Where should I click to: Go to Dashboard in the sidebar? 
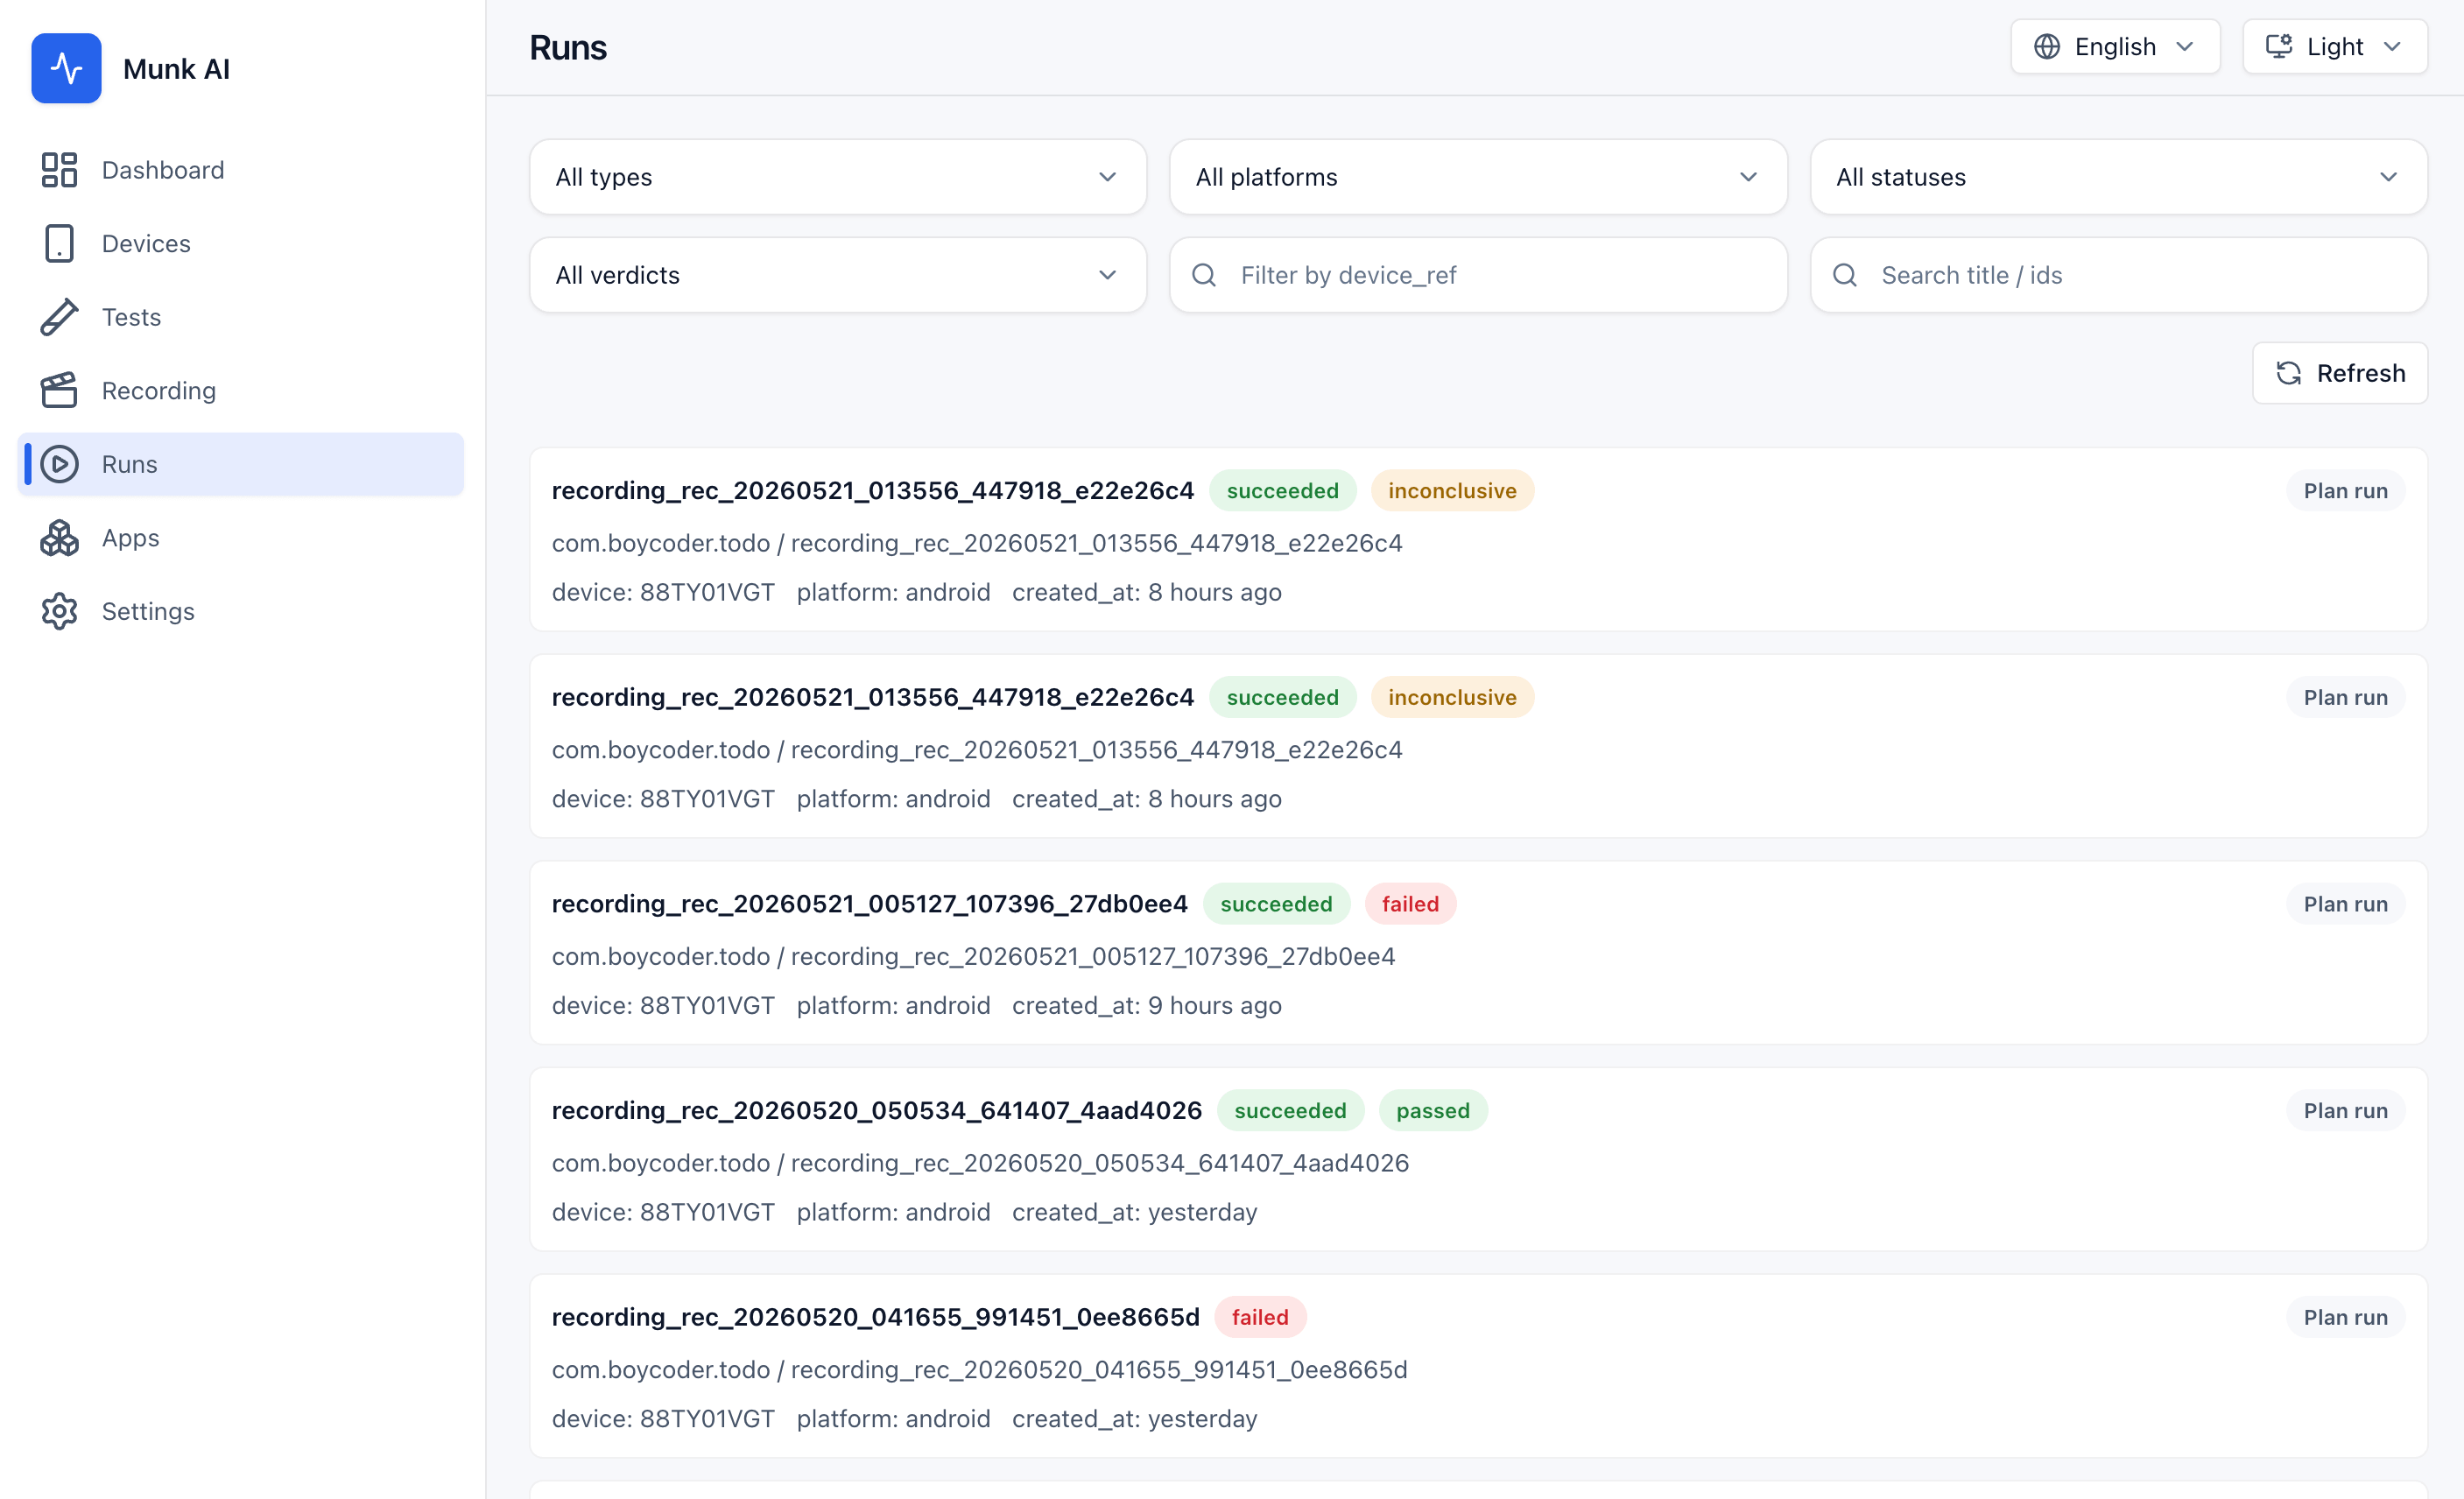click(x=241, y=170)
